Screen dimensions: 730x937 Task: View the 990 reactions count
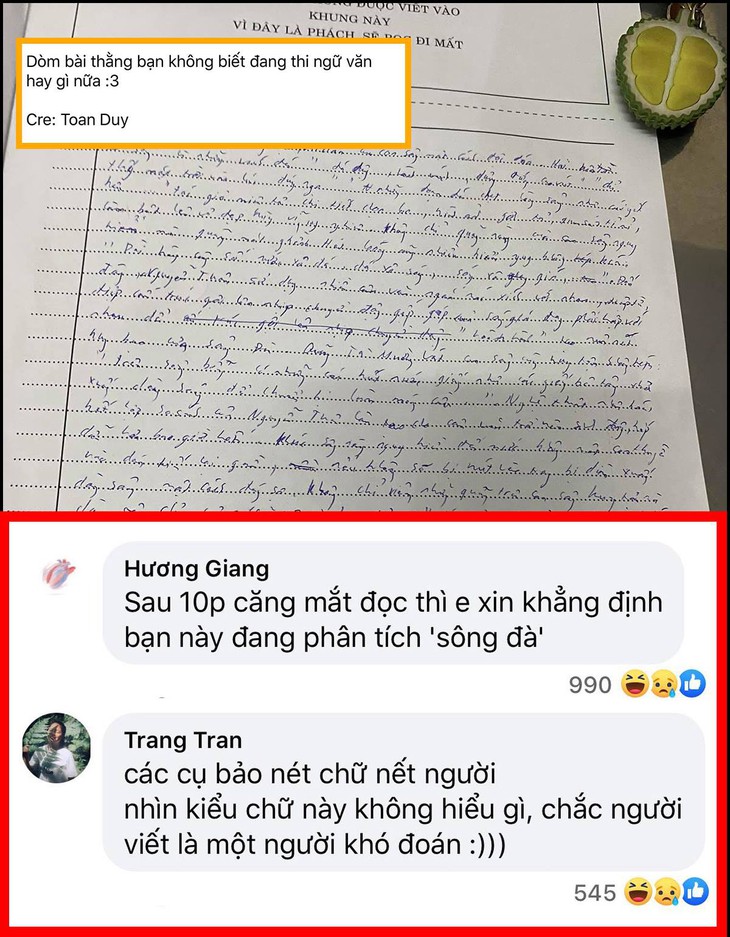click(590, 685)
